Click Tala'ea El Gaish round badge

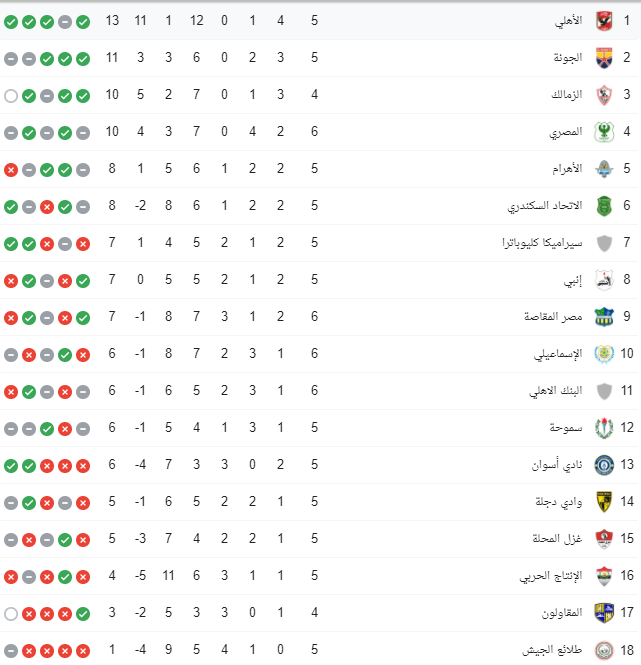[604, 650]
